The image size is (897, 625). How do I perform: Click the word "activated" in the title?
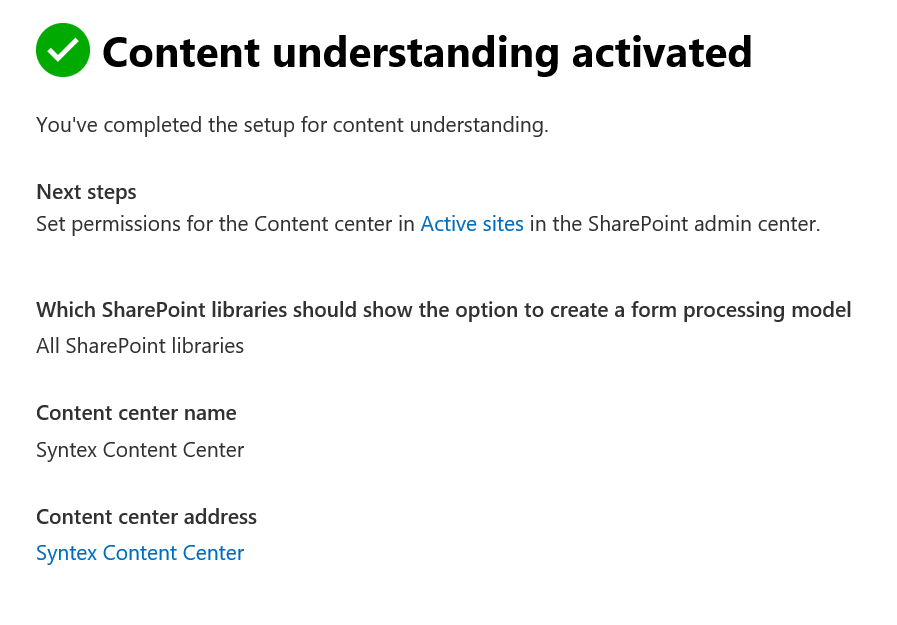pos(662,52)
